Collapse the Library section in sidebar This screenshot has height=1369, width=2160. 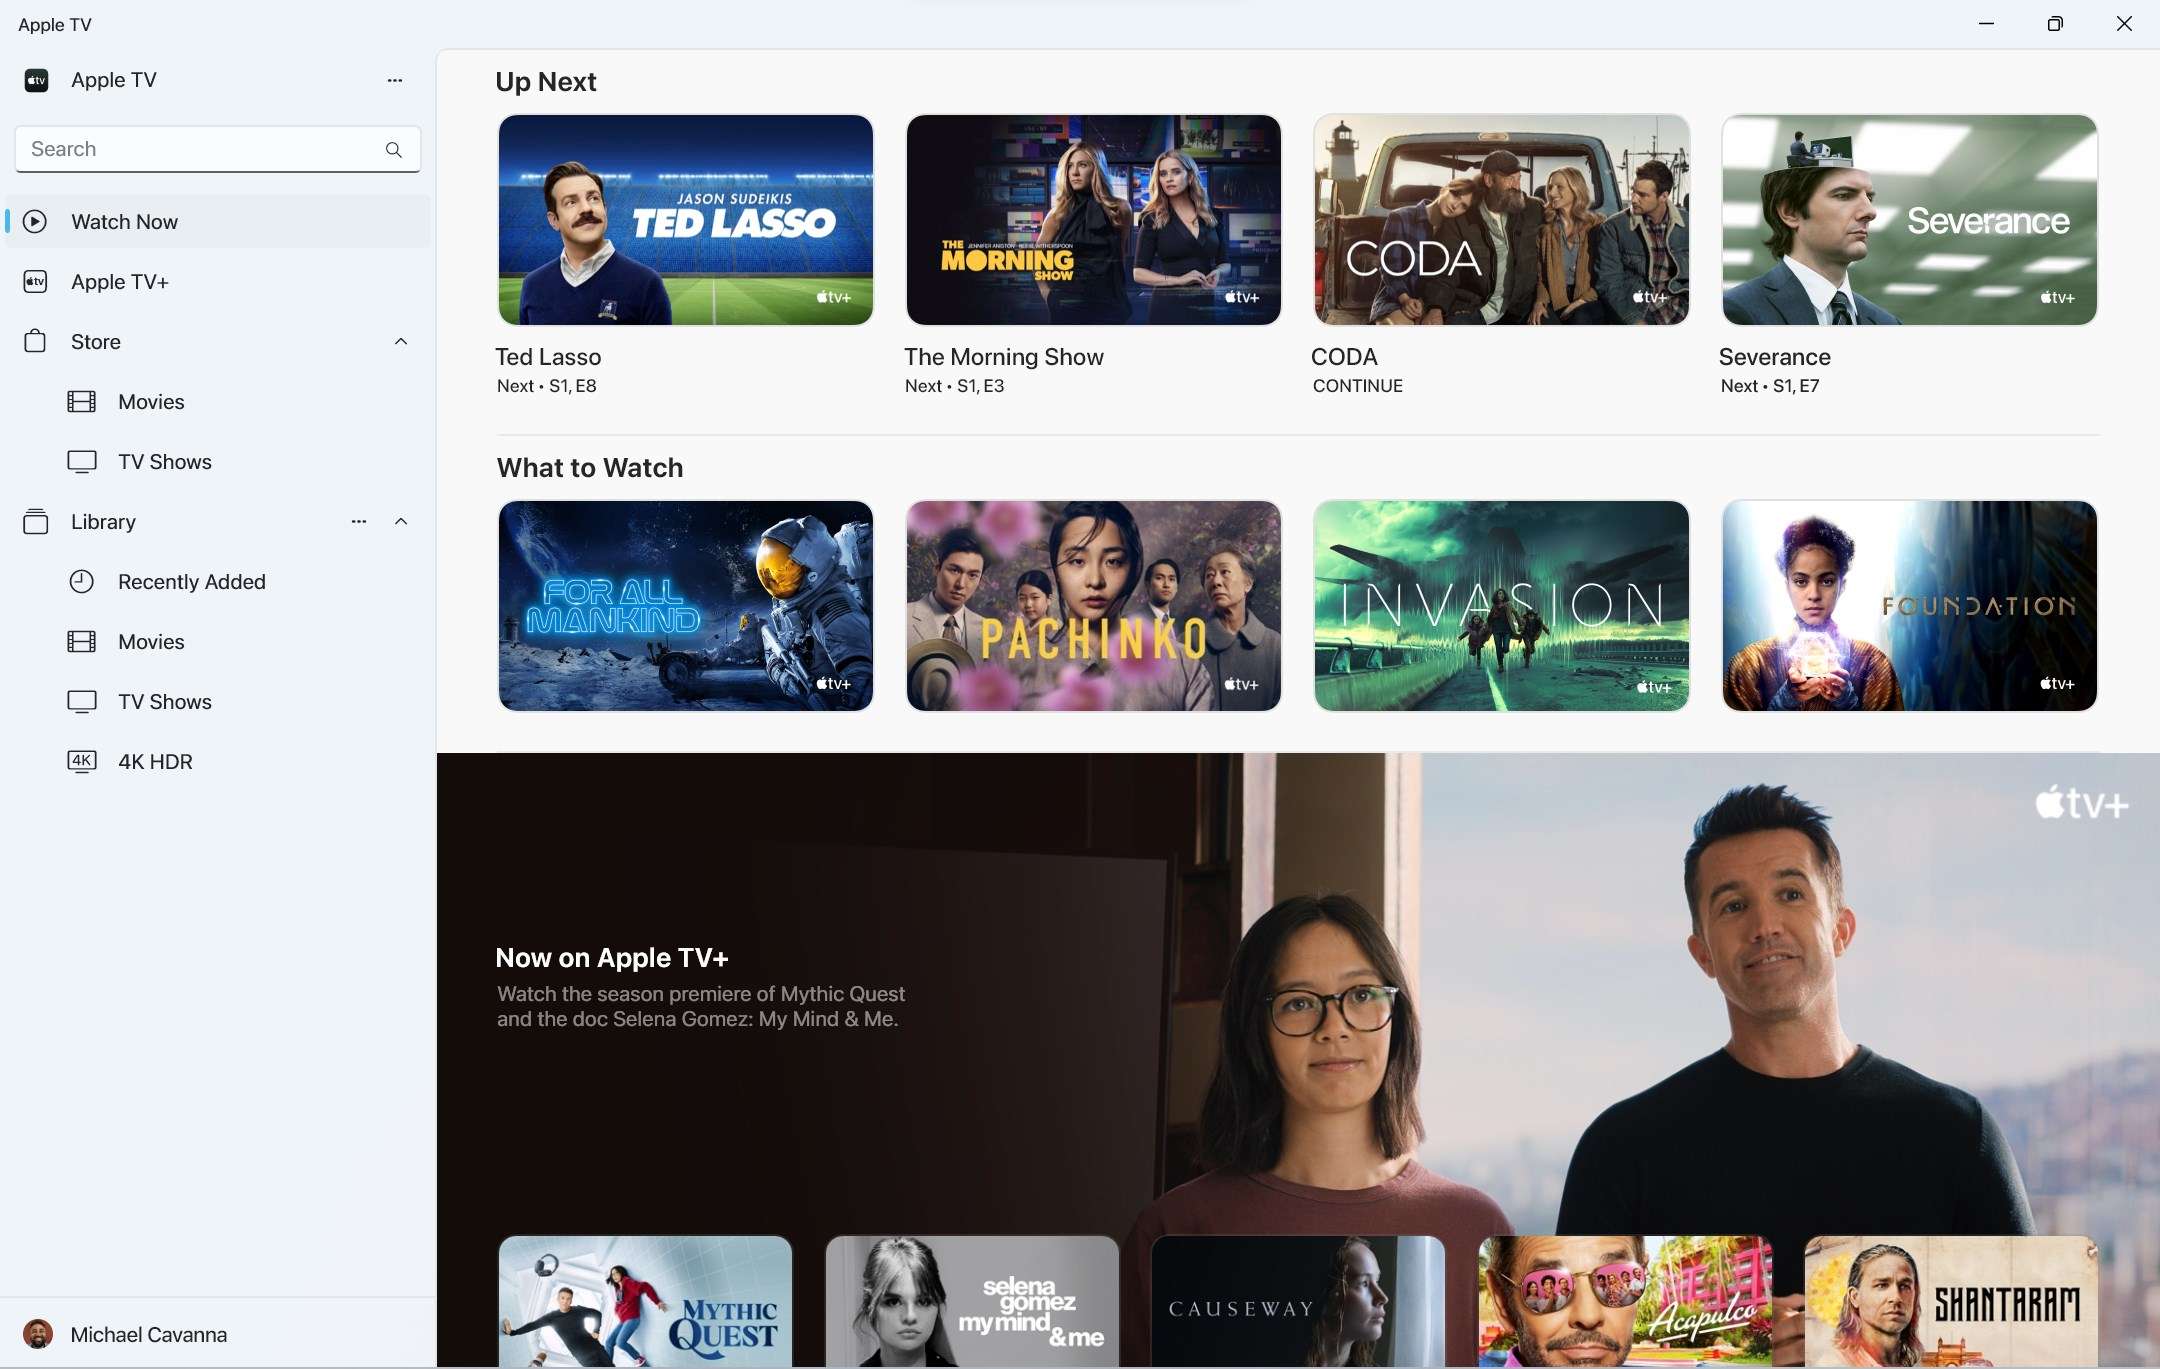401,521
